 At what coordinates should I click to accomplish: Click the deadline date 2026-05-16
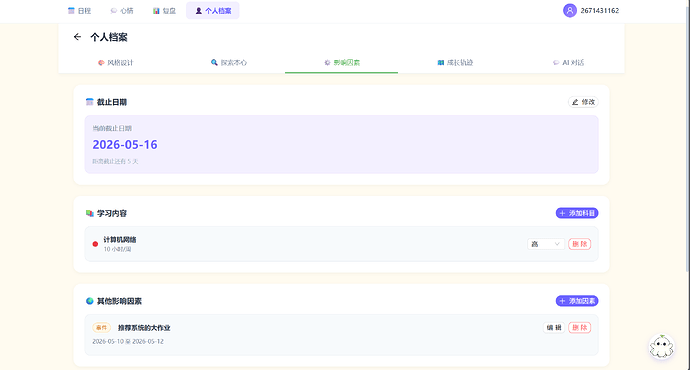(x=125, y=145)
